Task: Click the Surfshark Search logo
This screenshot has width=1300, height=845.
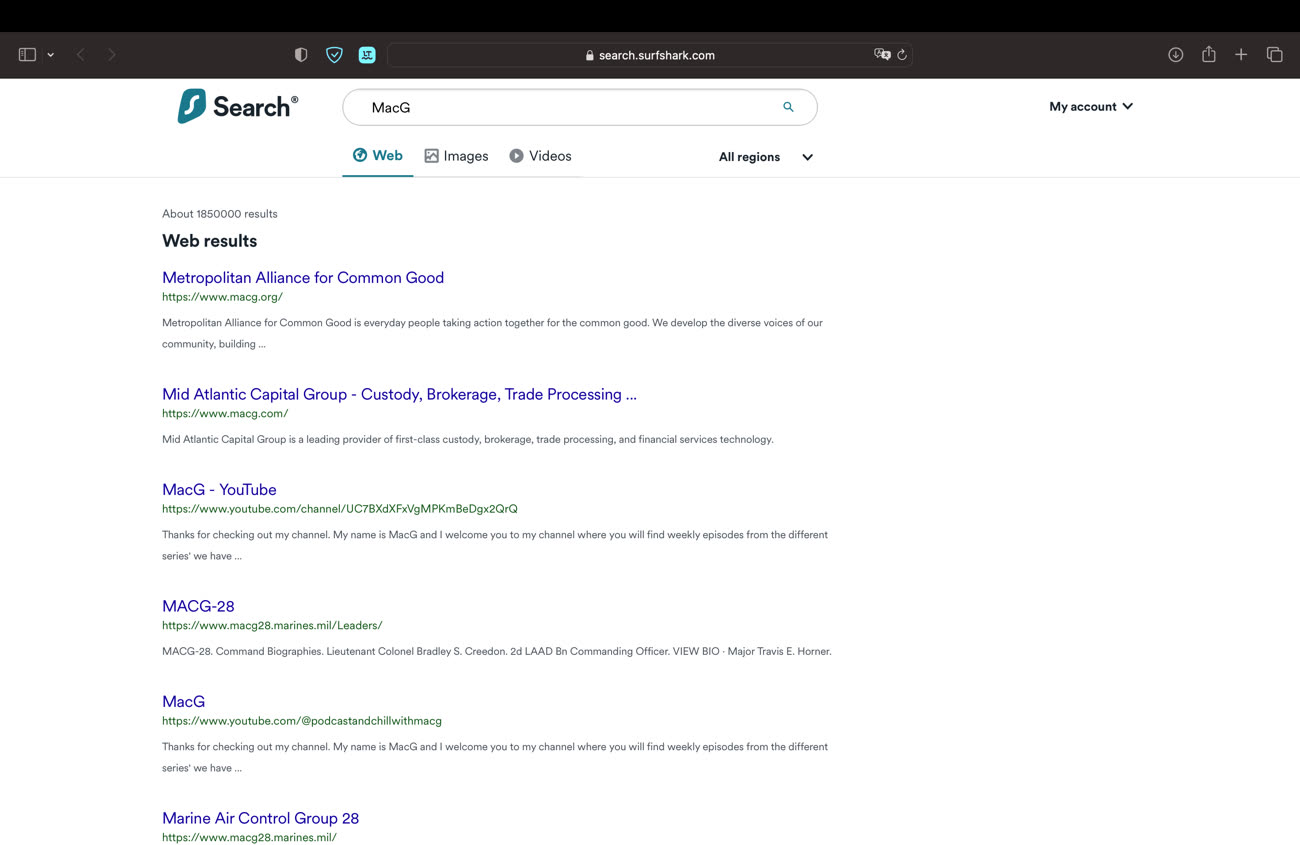Action: click(x=238, y=106)
